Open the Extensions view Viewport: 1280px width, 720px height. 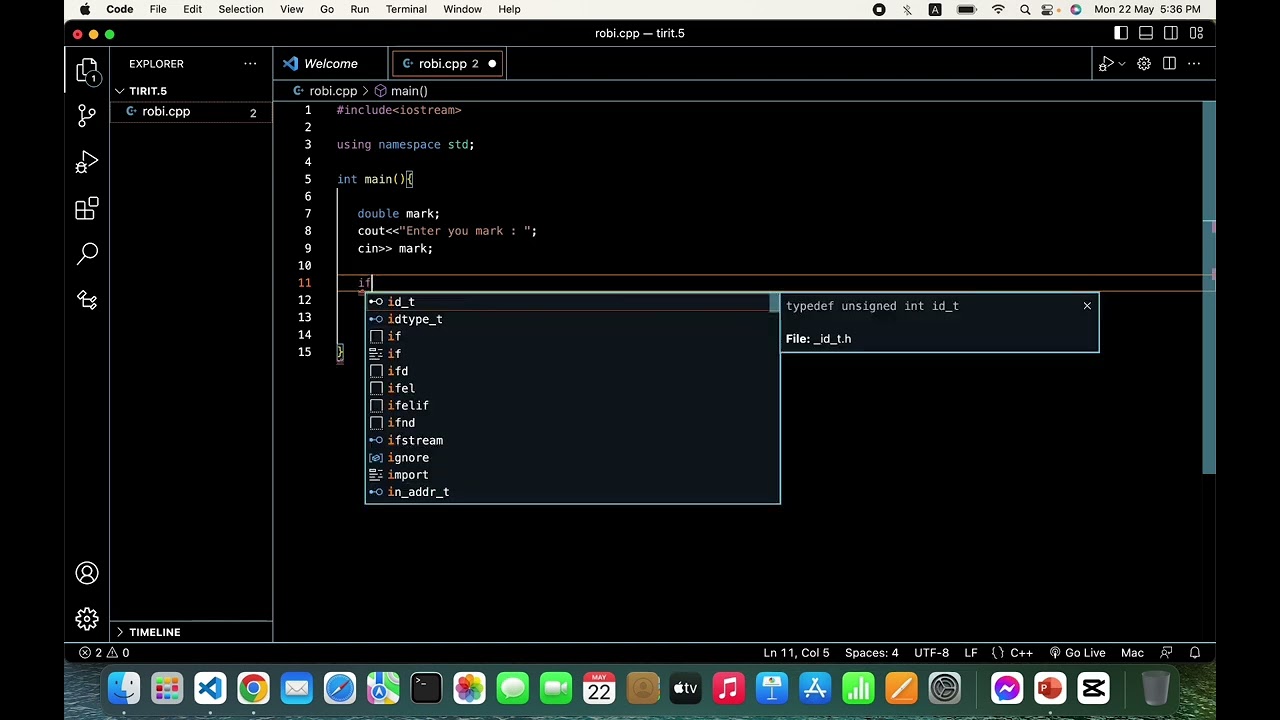pyautogui.click(x=87, y=208)
